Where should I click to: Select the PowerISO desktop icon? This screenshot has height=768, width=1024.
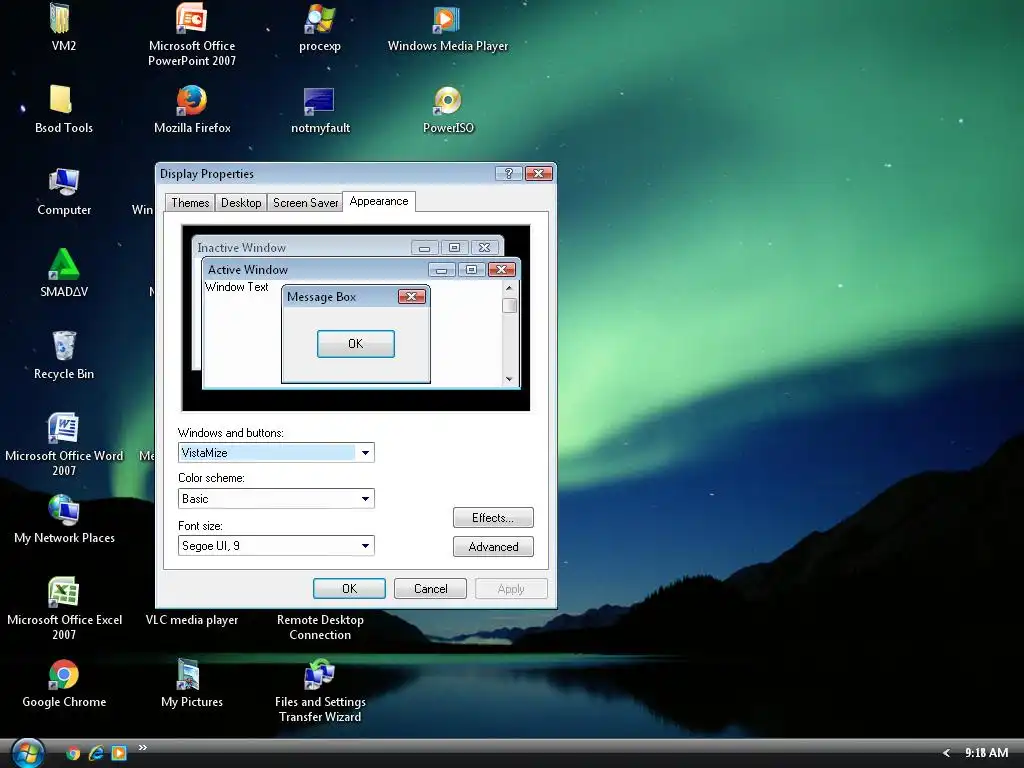447,101
